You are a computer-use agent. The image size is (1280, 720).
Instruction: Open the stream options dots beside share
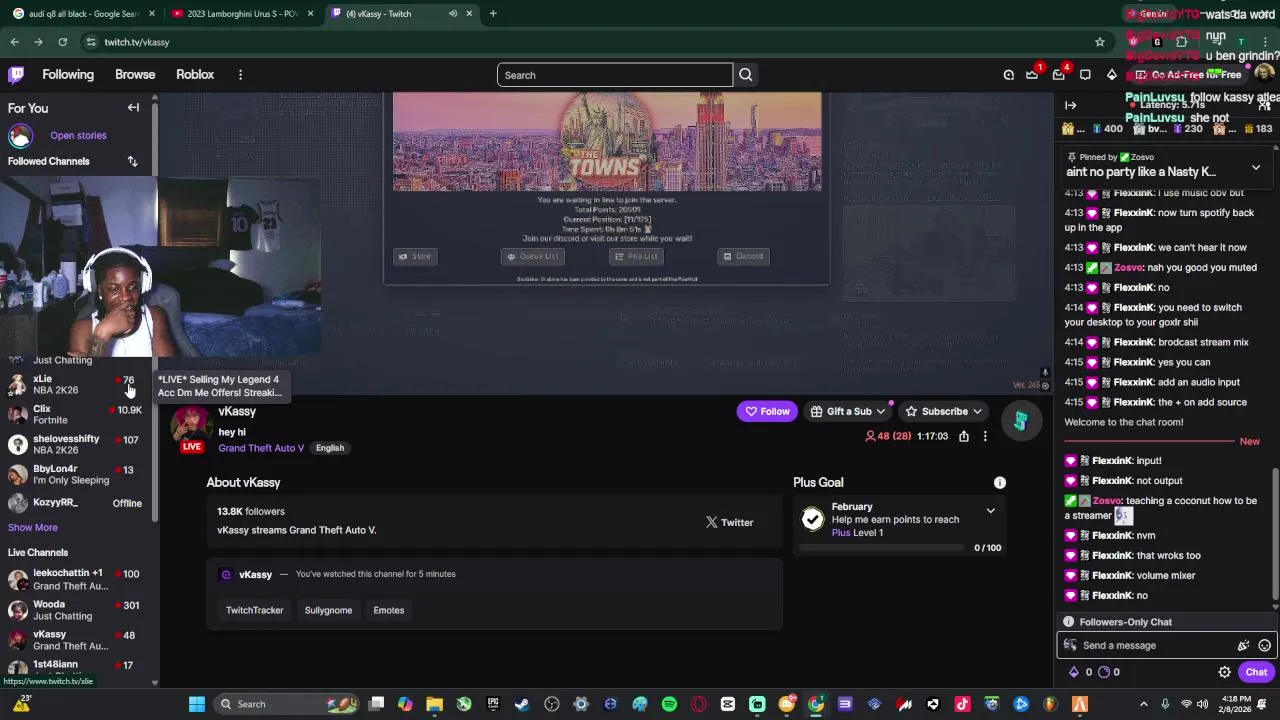[985, 436]
